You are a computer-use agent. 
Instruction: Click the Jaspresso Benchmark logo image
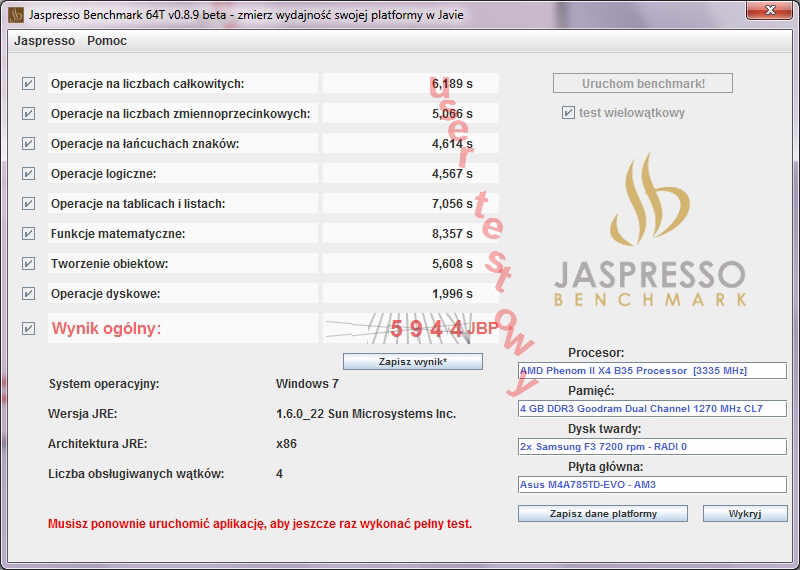pos(650,230)
